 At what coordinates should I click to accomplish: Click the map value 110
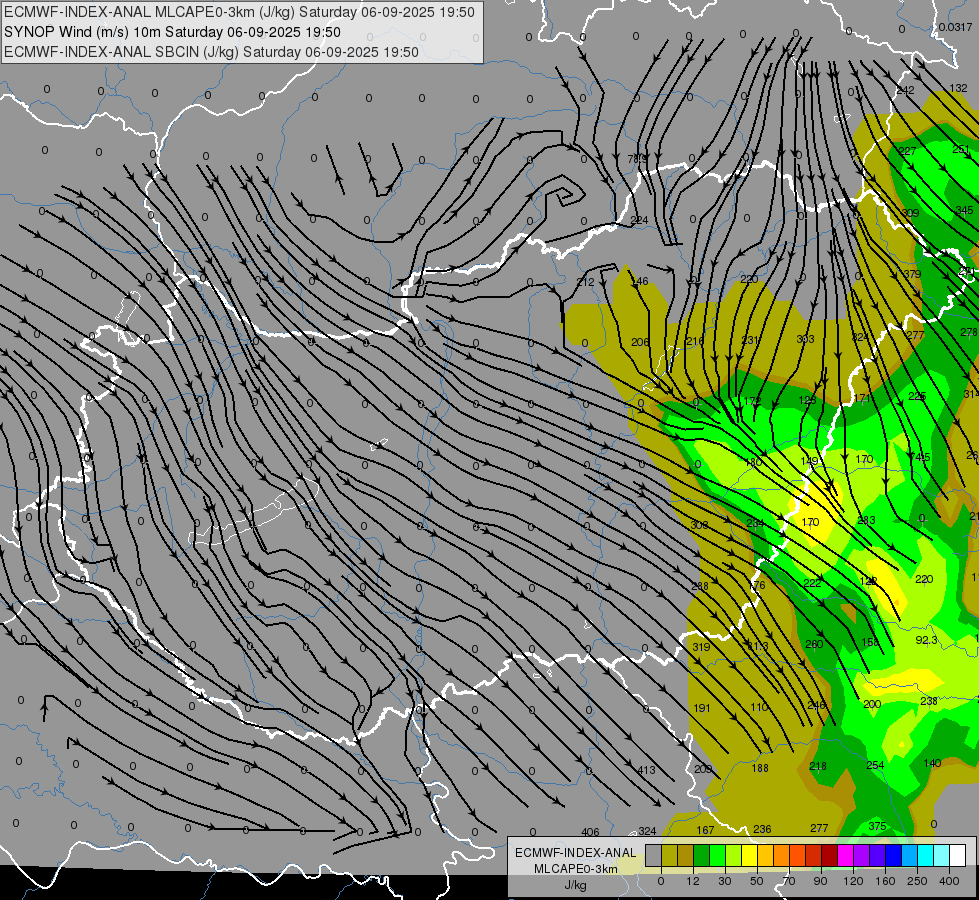(759, 707)
